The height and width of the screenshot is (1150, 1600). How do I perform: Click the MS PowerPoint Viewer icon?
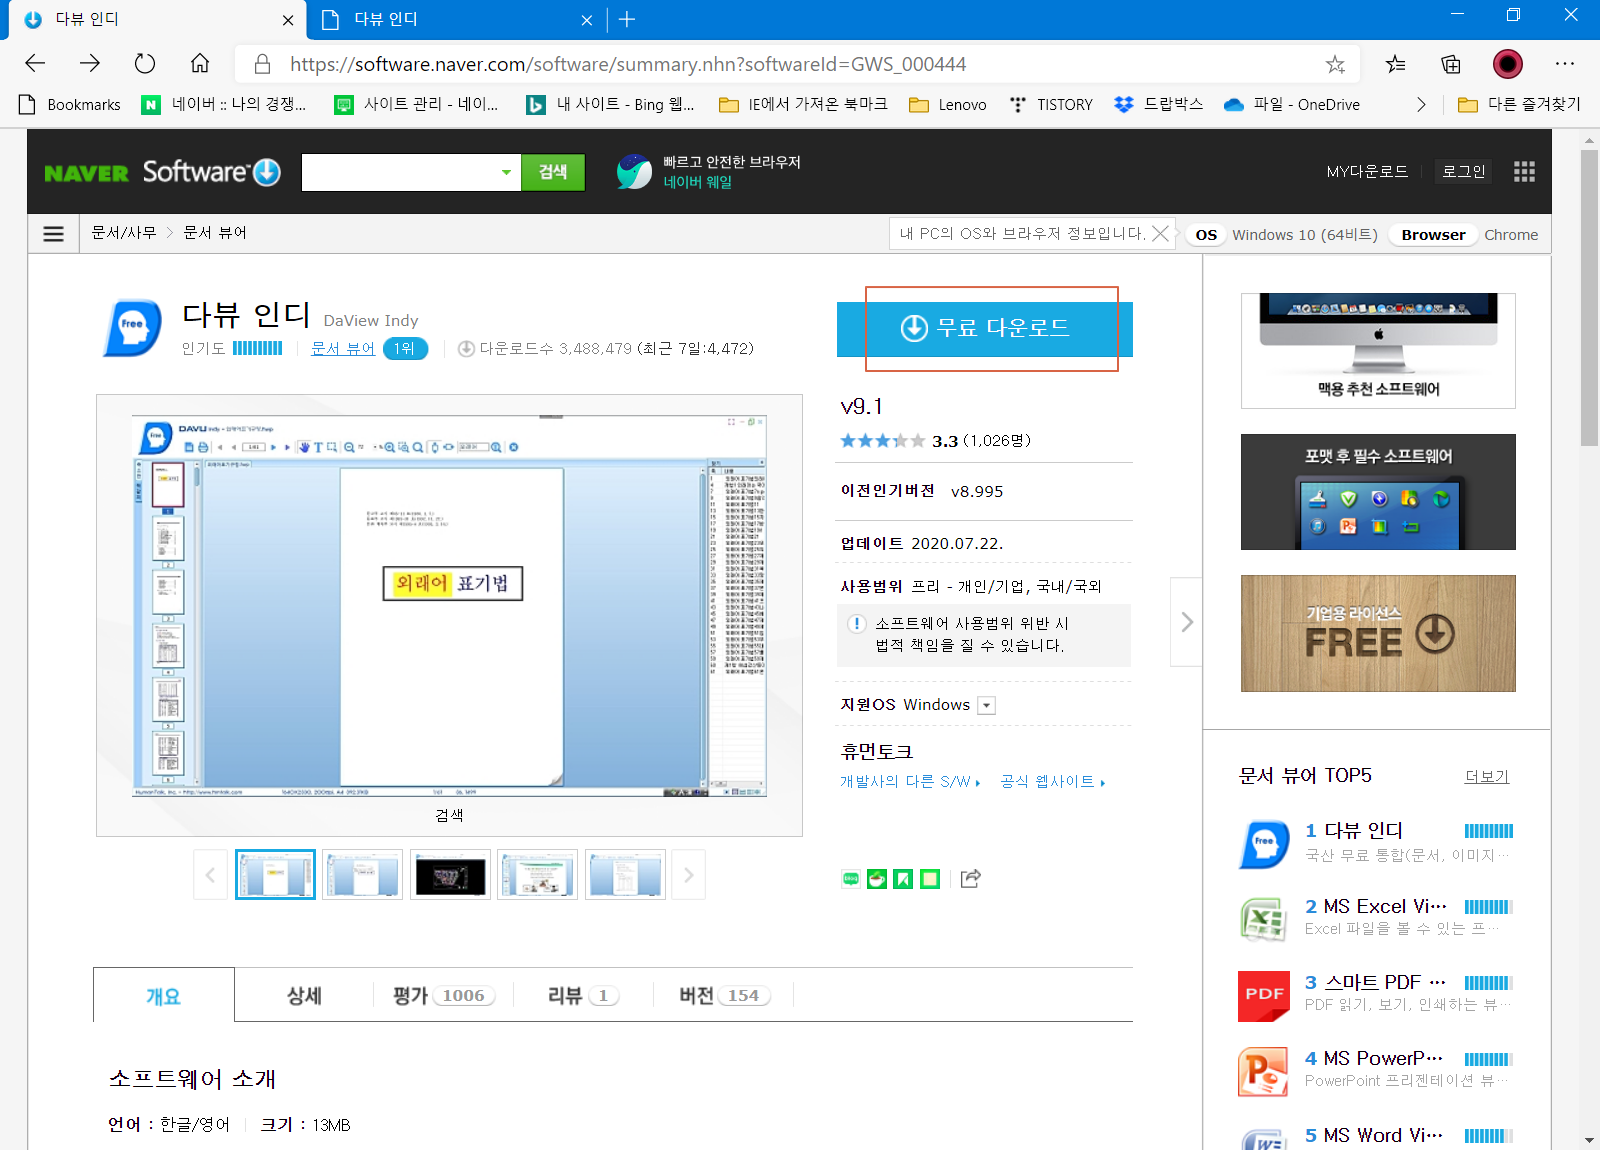pyautogui.click(x=1264, y=1072)
